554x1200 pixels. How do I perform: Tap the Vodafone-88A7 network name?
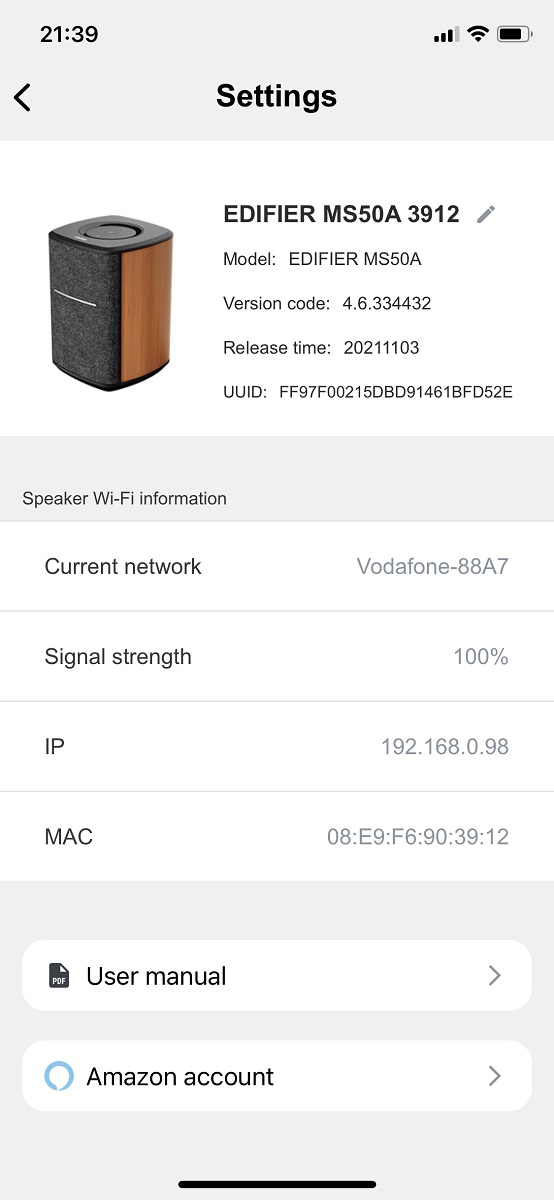(433, 567)
